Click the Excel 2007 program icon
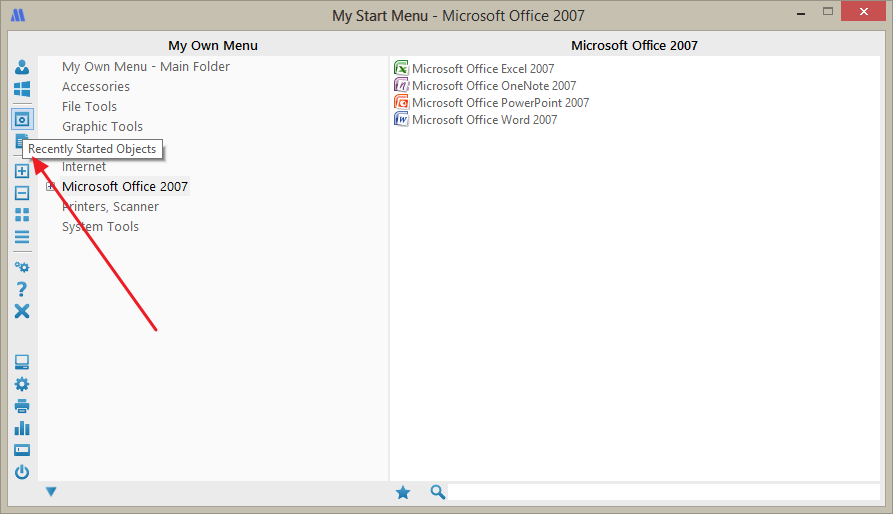 (x=401, y=68)
